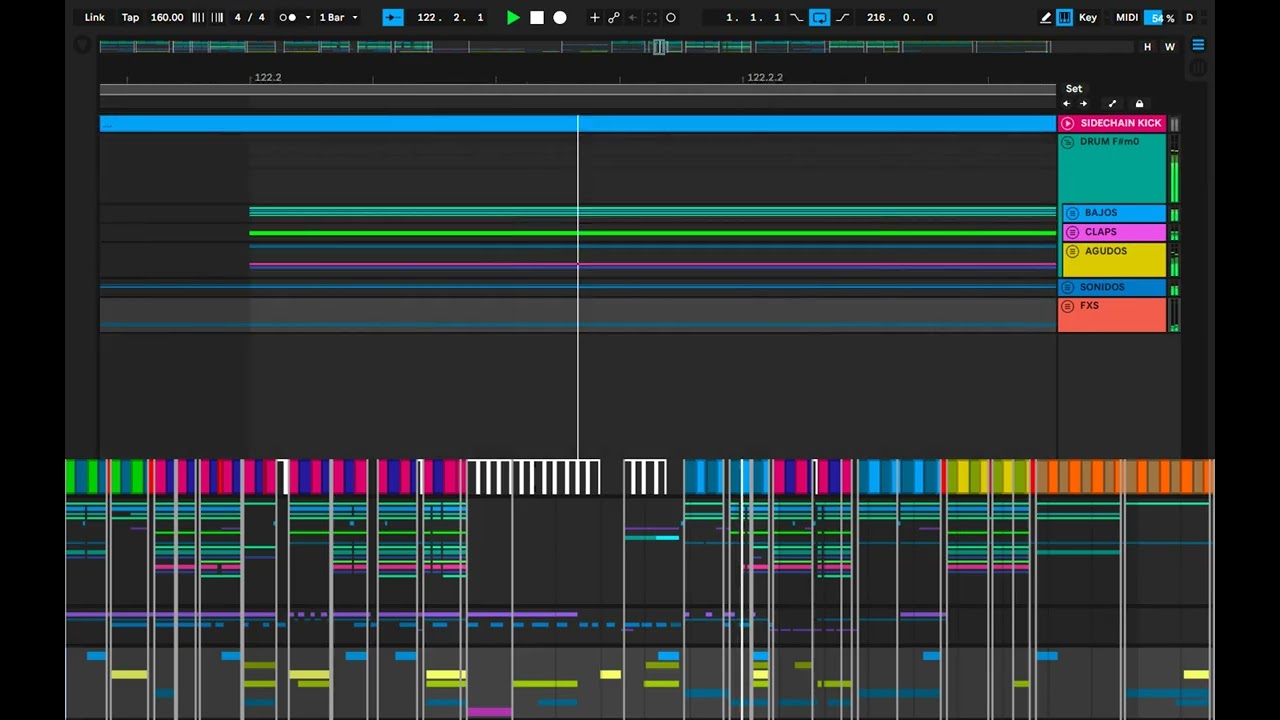Select the FXS track name
The width and height of the screenshot is (1280, 720).
(1089, 306)
